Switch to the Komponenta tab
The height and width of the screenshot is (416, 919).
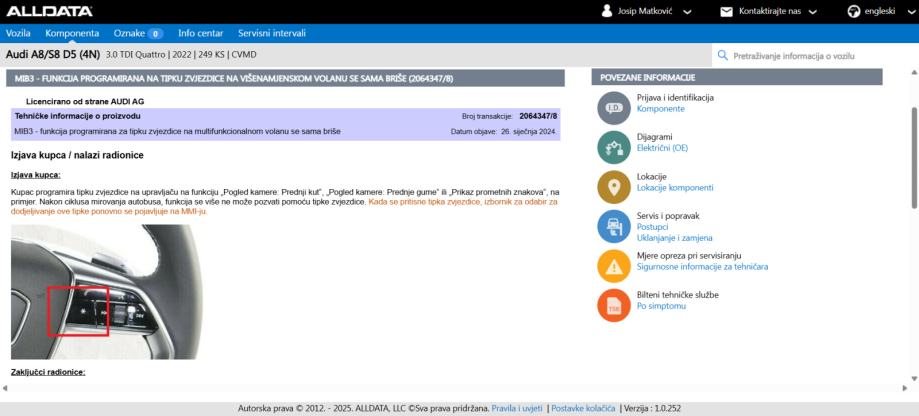point(72,33)
